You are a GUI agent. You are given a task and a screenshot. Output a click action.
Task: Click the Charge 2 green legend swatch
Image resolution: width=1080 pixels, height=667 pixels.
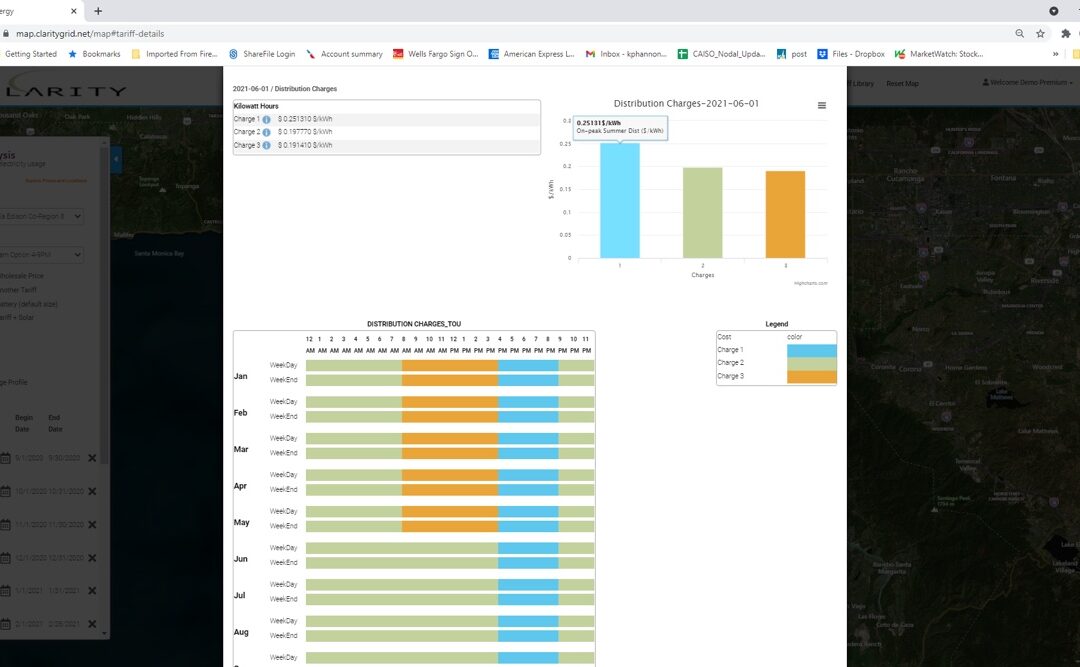tap(811, 363)
